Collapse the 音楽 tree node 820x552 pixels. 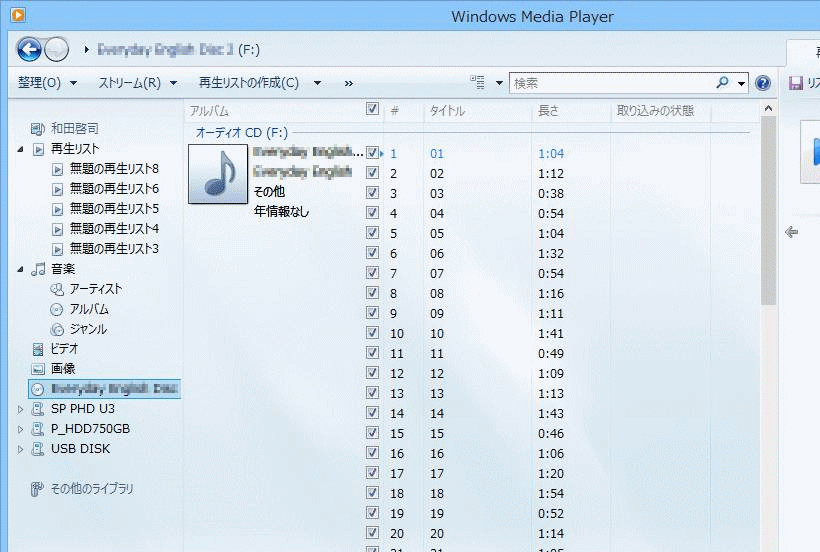point(20,270)
